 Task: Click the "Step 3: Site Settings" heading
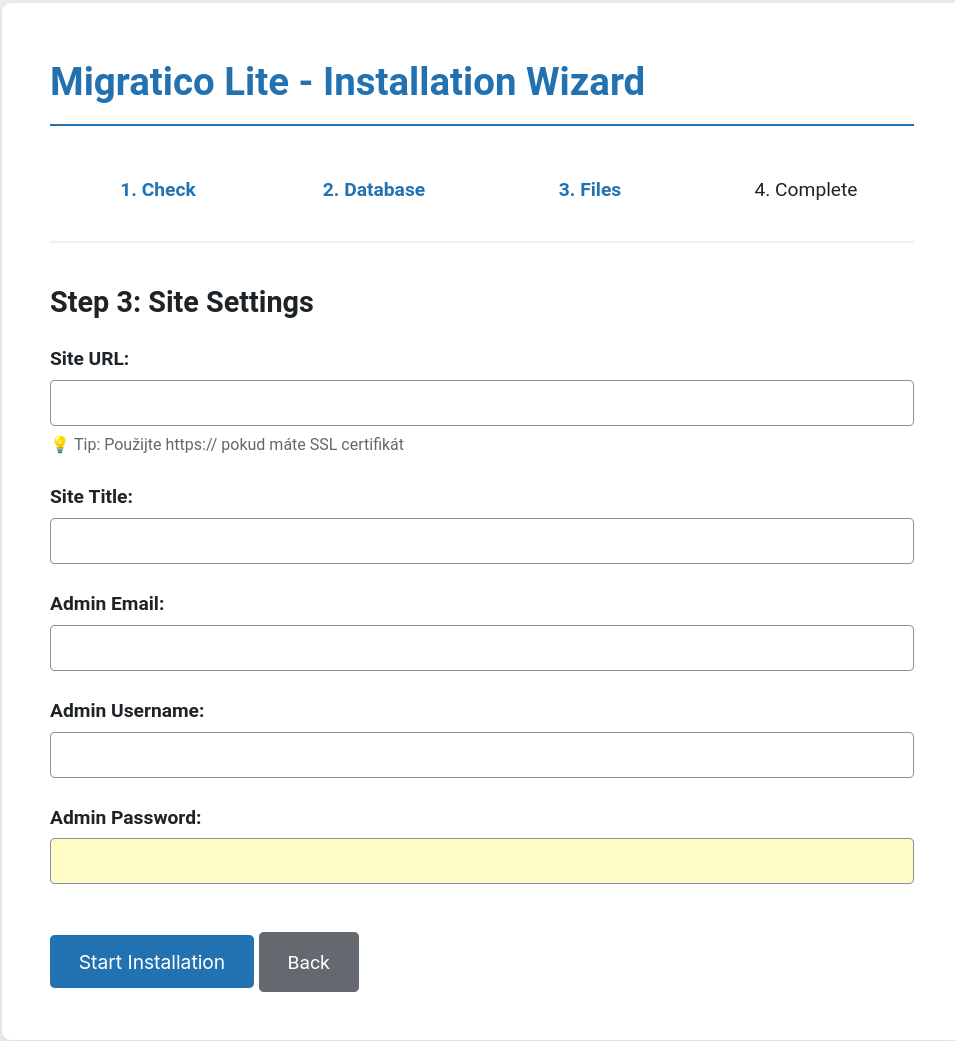coord(182,302)
